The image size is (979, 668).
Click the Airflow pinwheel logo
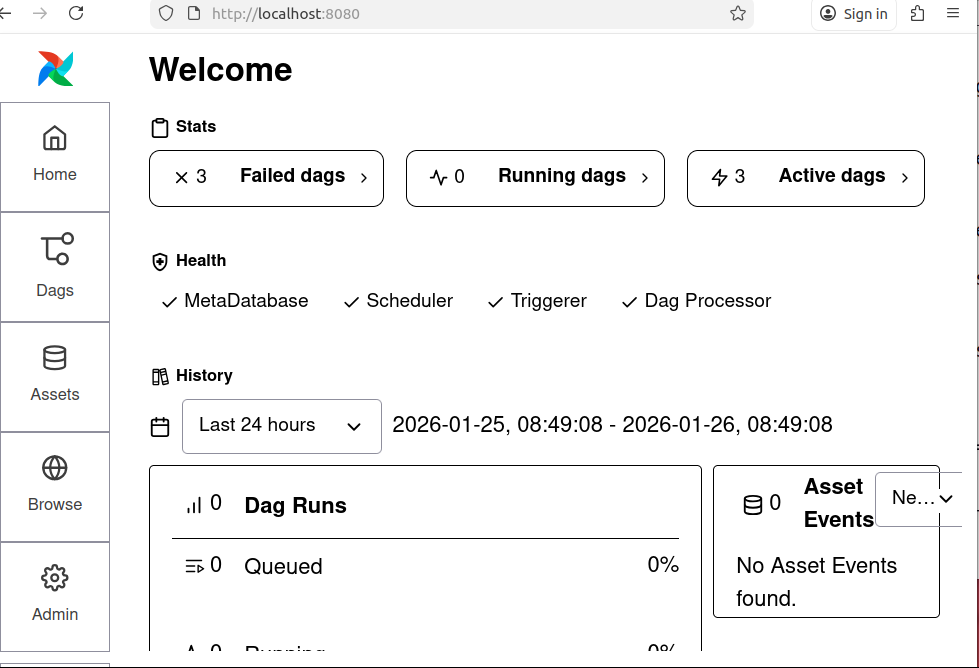tap(55, 68)
